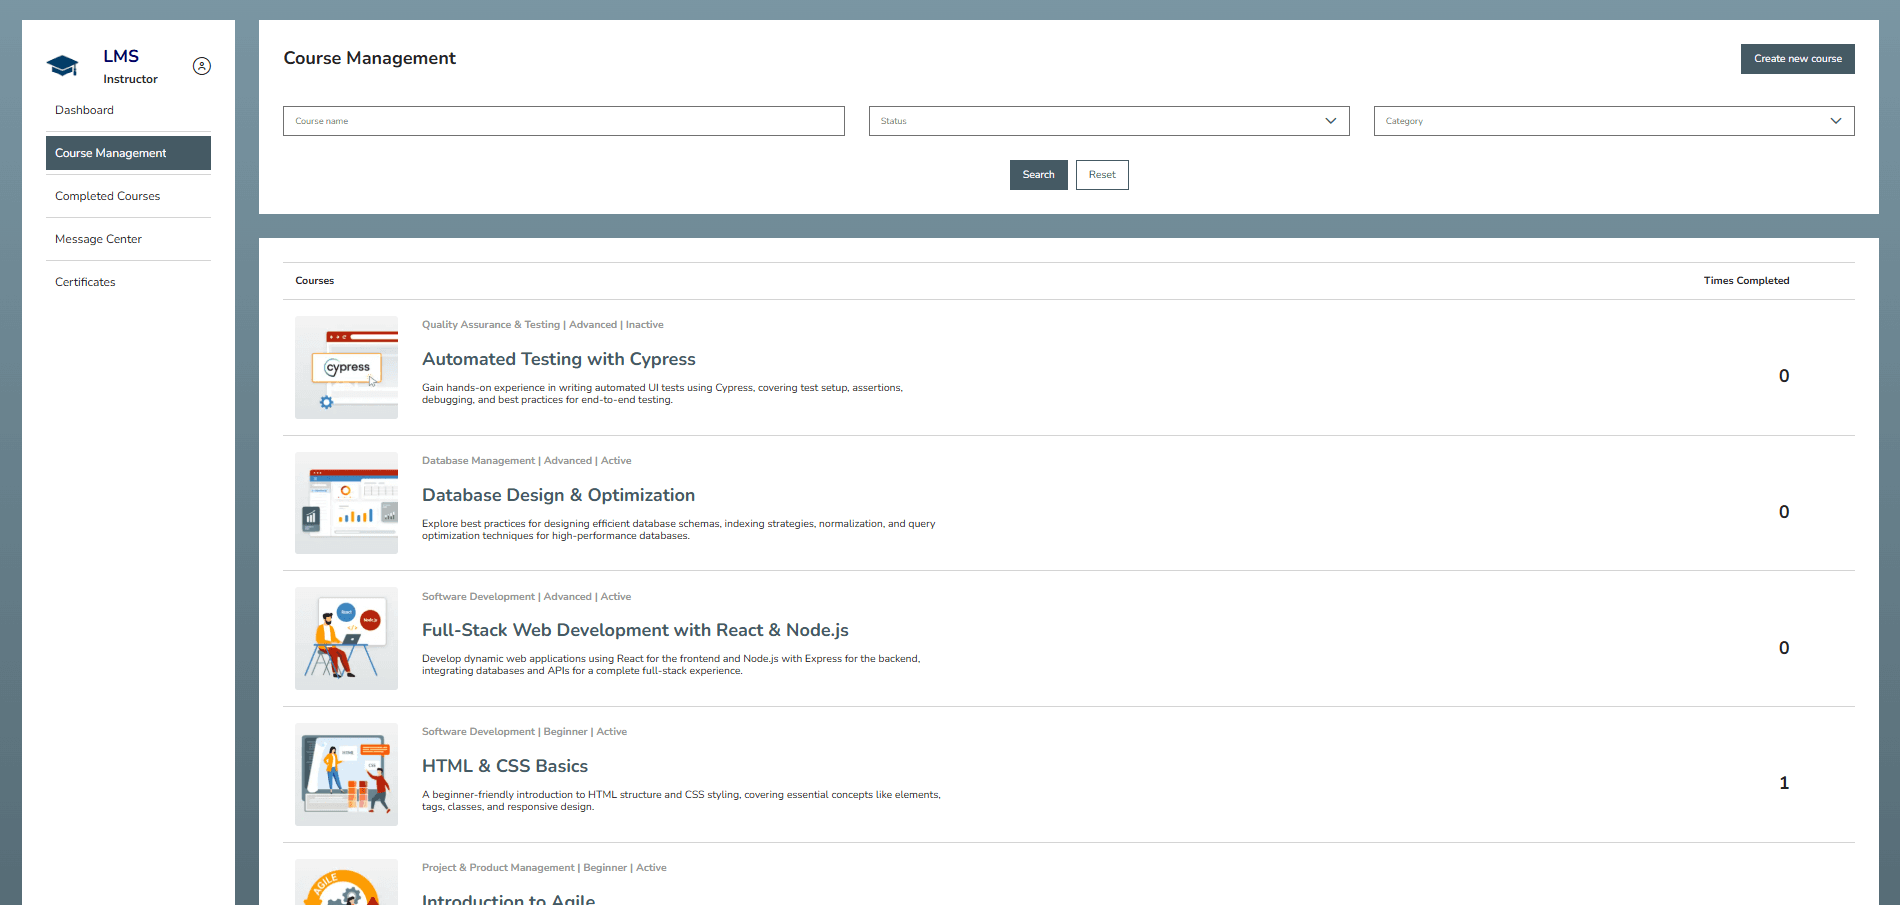Go to the Message Center

coord(98,238)
